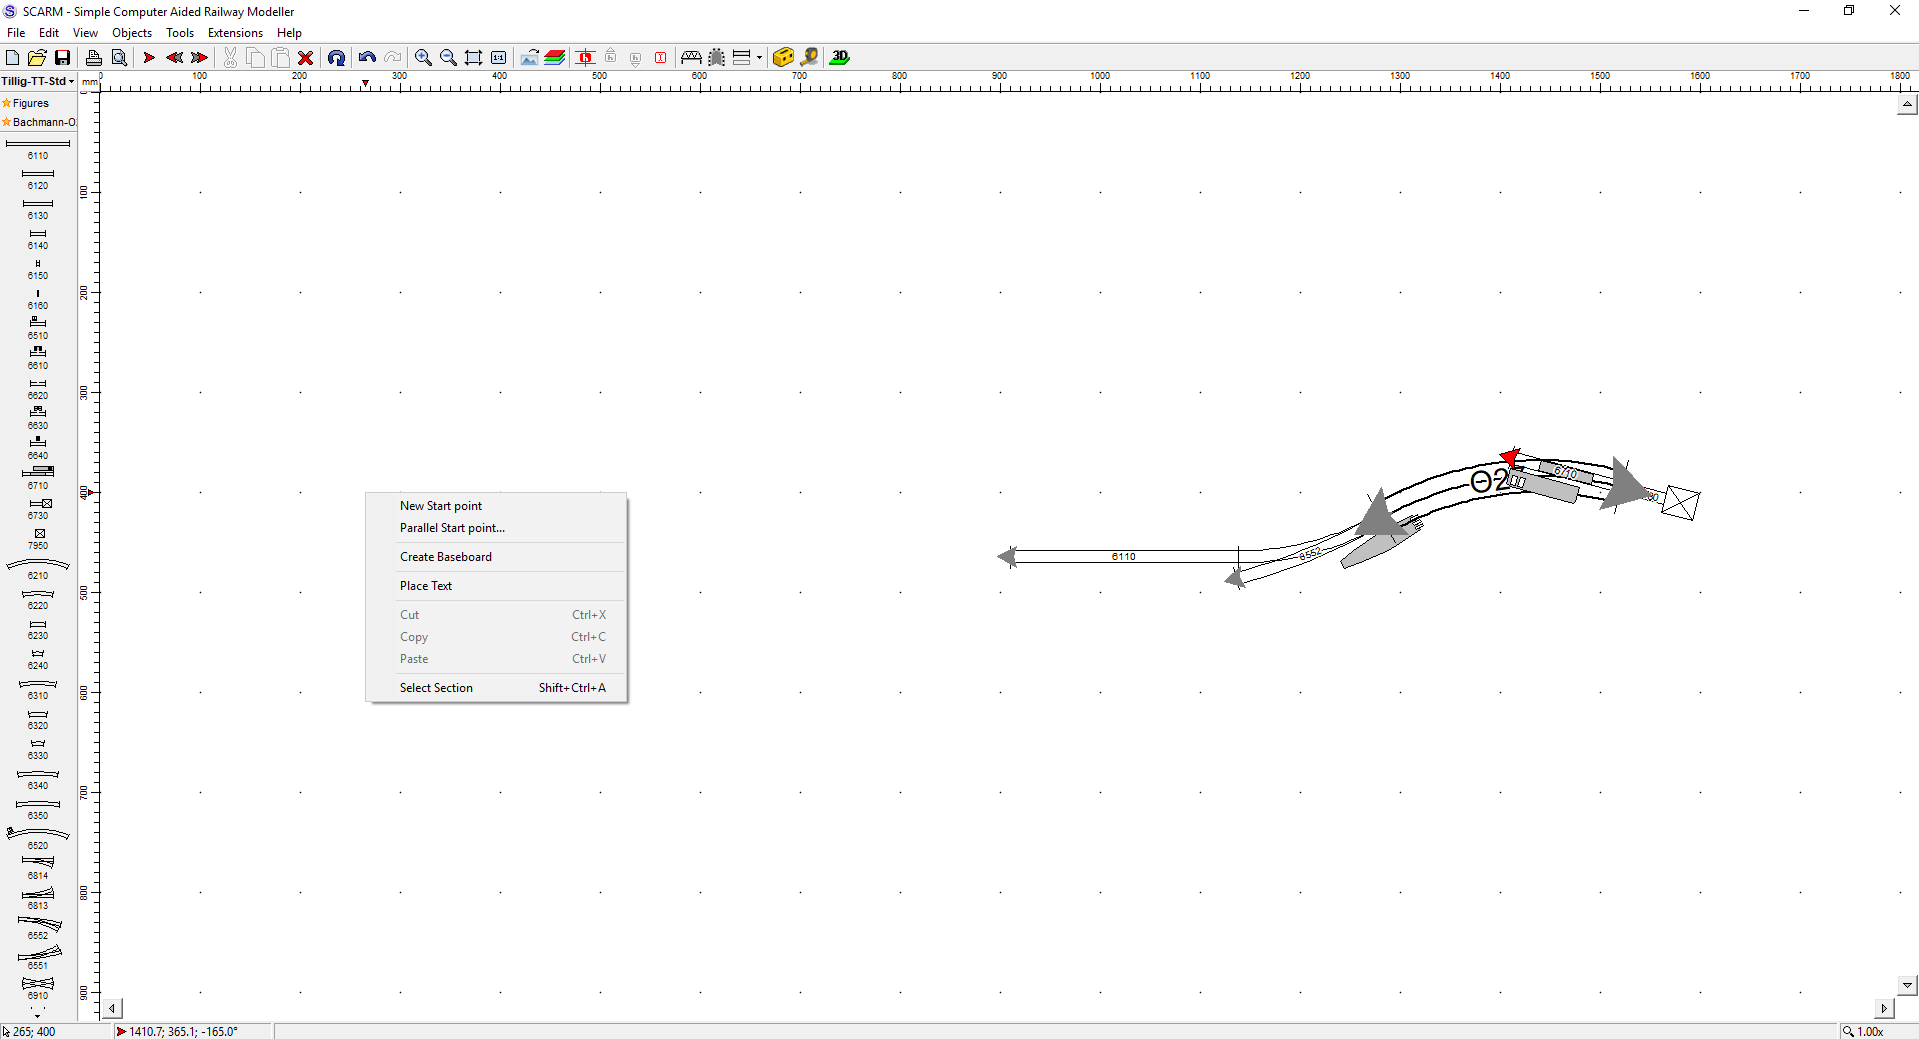This screenshot has width=1919, height=1039.
Task: Pick track piece 6710 from the library
Action: 38,478
